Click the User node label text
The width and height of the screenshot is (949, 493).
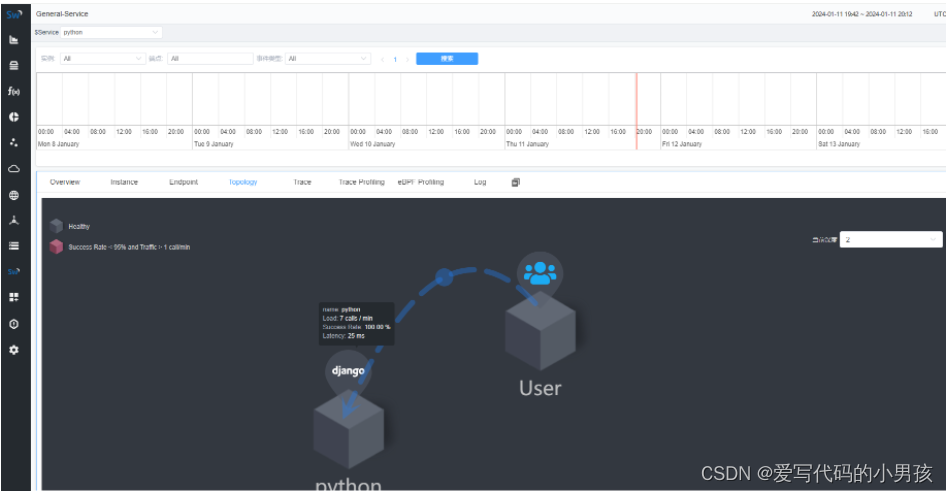coord(540,388)
